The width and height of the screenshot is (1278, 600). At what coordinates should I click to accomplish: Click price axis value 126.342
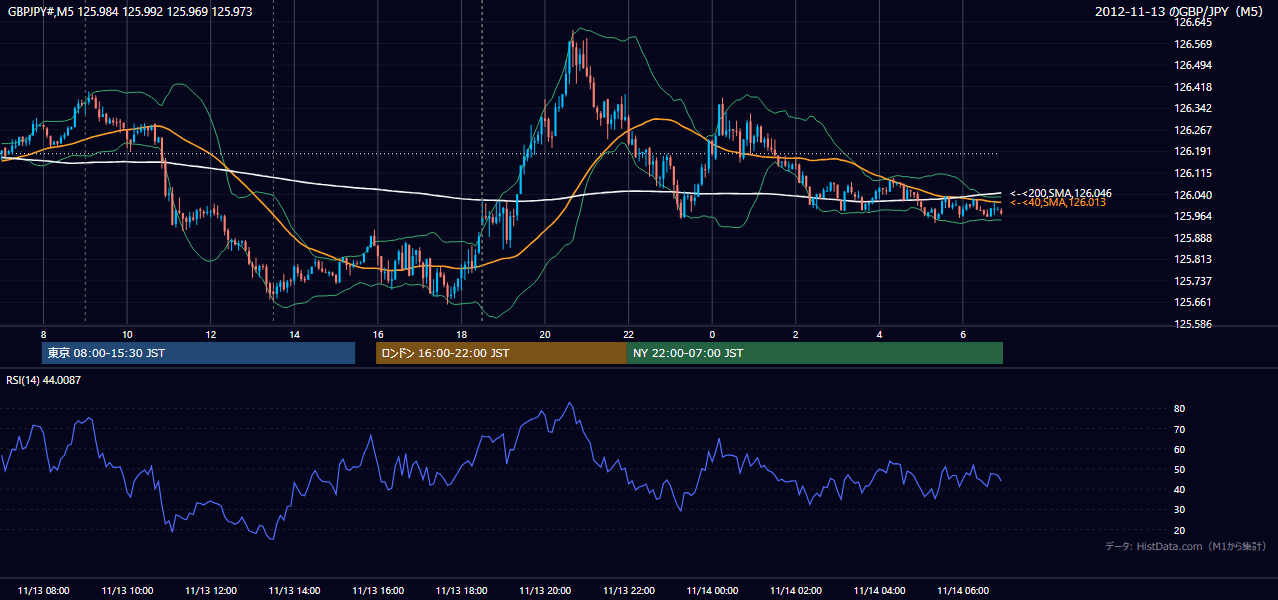(1193, 108)
